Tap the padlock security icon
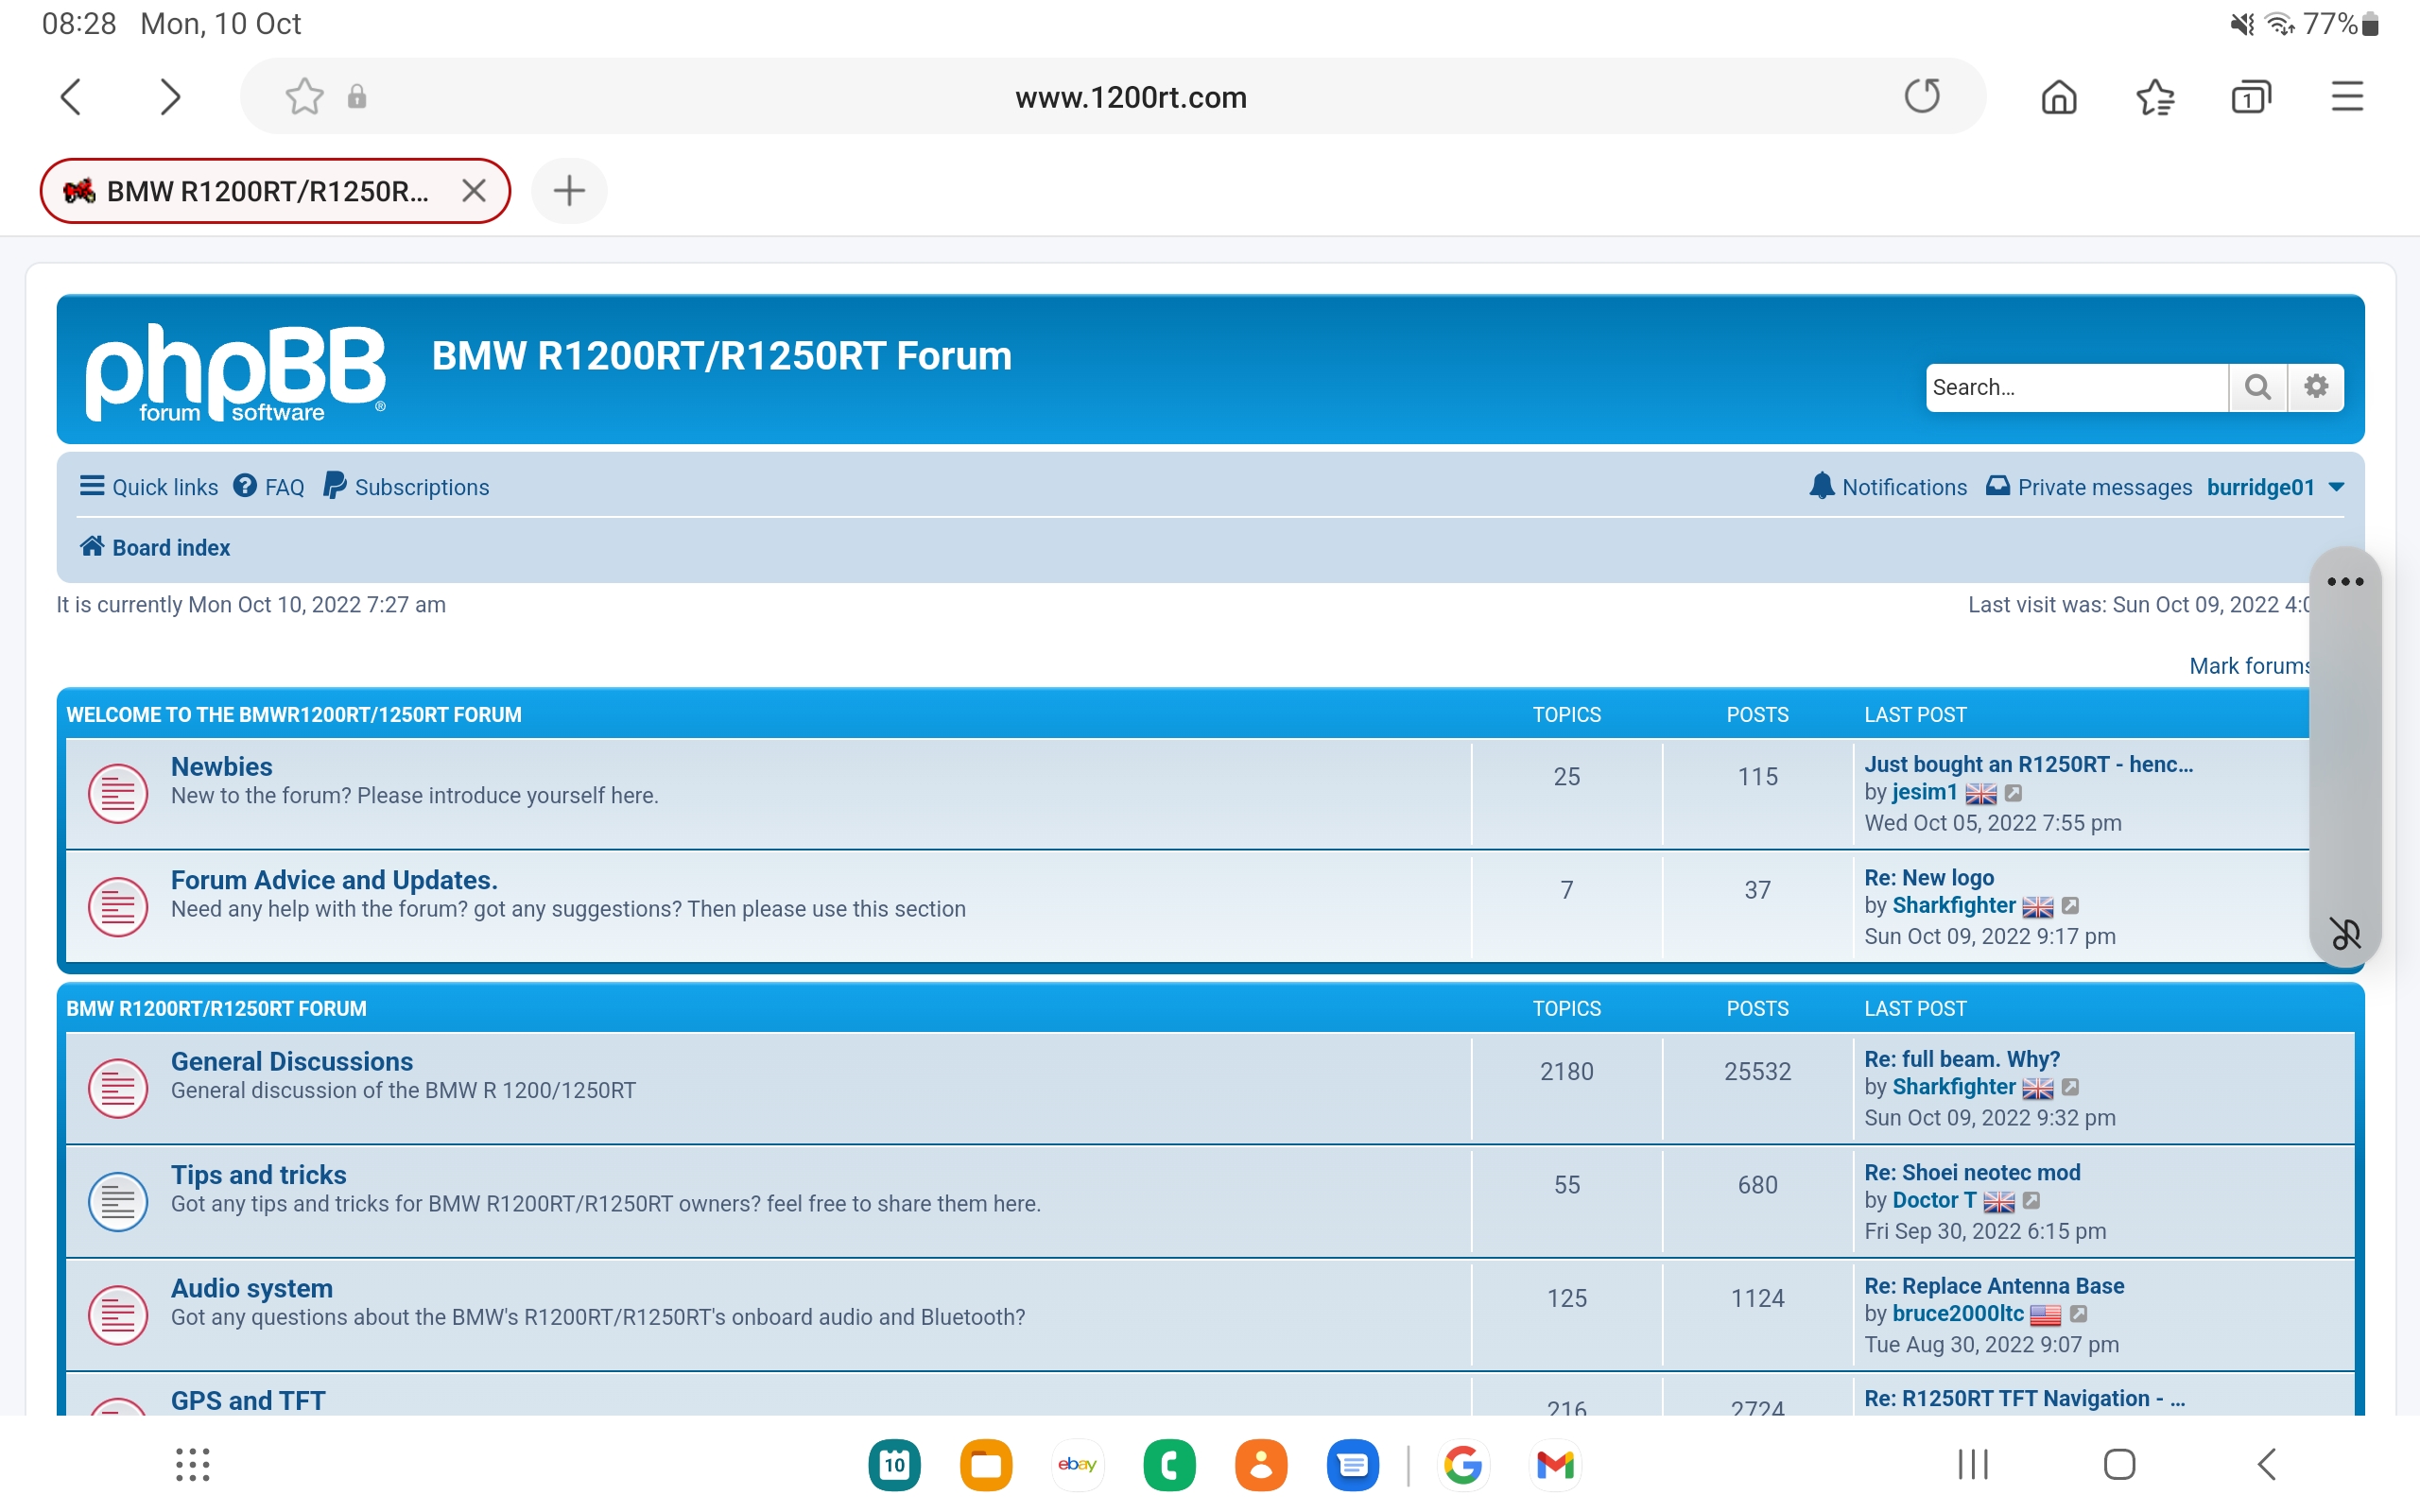 357,97
